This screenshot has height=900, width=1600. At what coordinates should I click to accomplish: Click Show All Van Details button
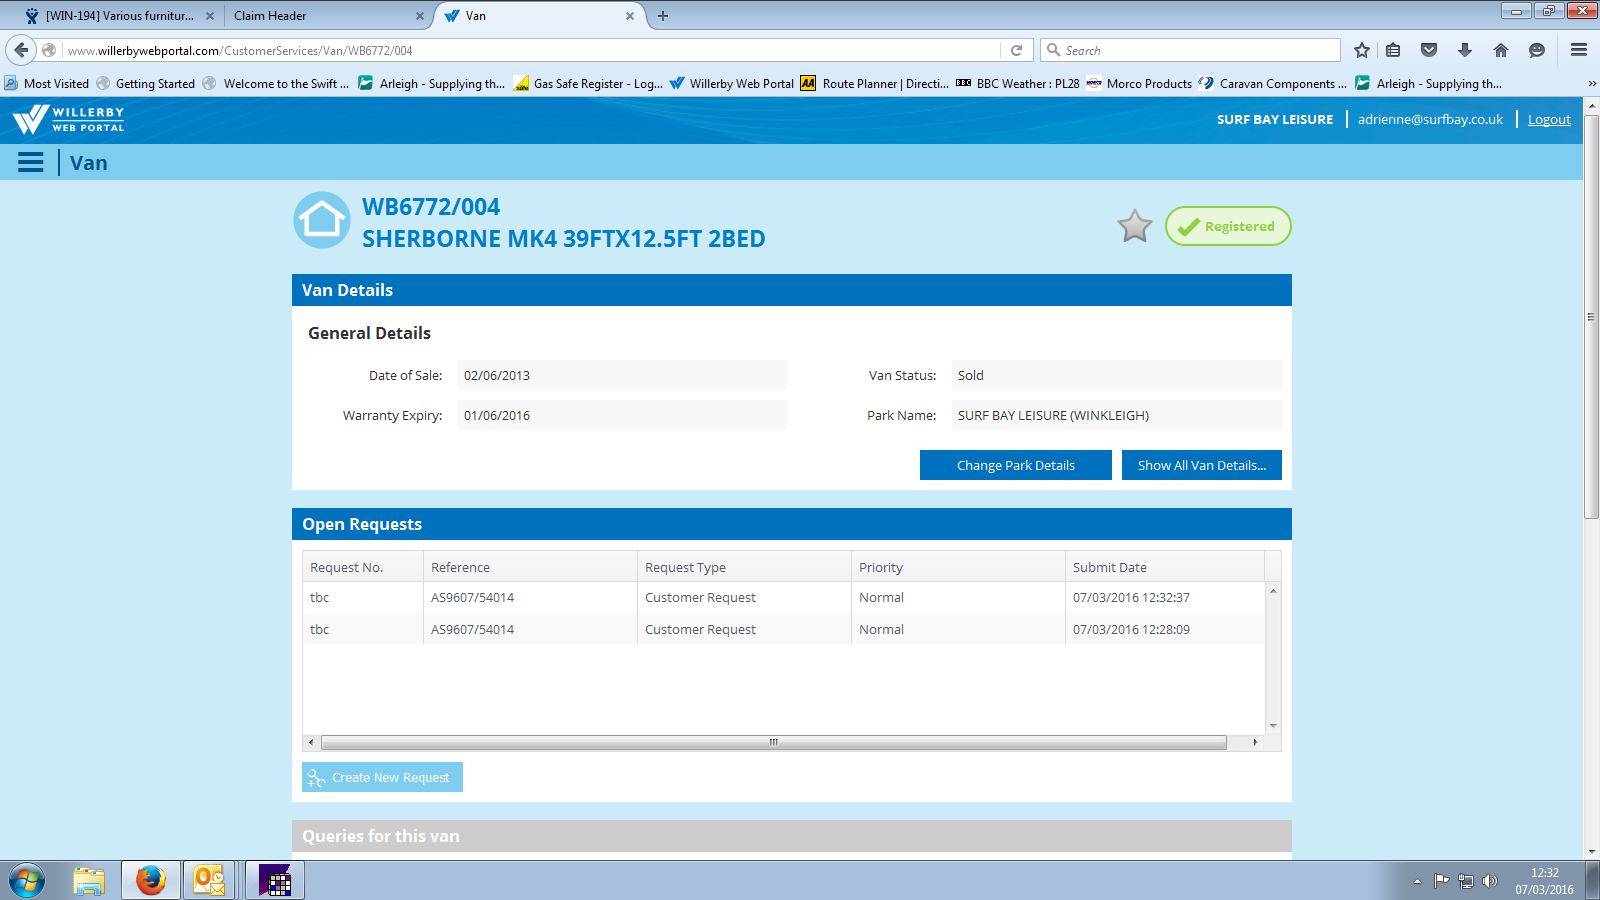(1202, 465)
